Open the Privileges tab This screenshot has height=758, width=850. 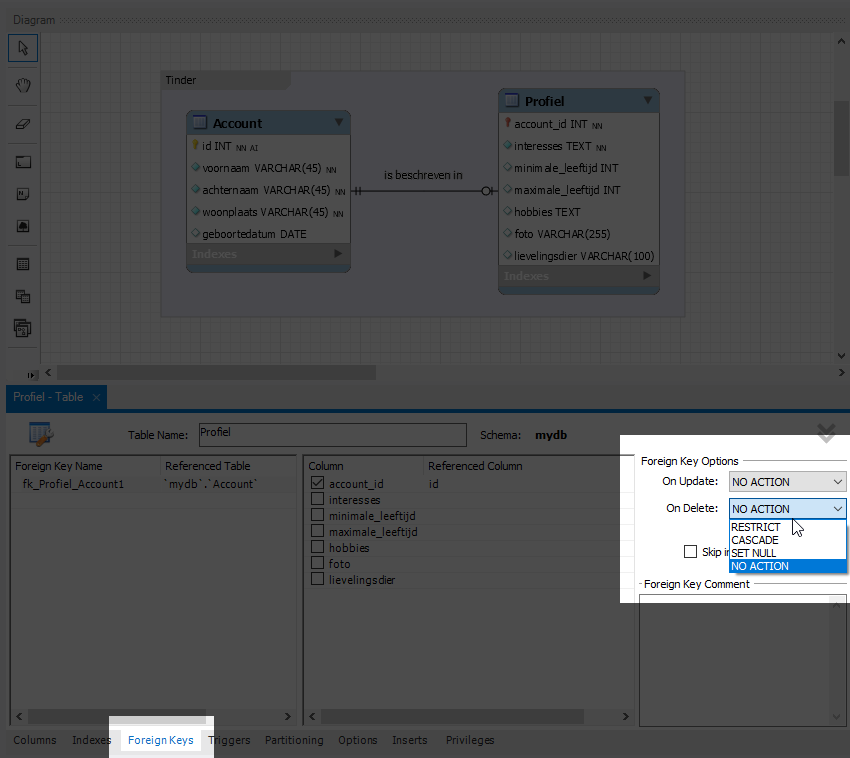[469, 740]
